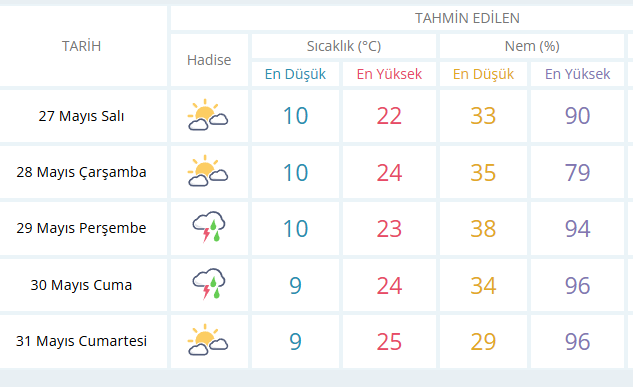Image resolution: width=633 pixels, height=387 pixels.
Task: Select the Hadise column header
Action: [209, 60]
